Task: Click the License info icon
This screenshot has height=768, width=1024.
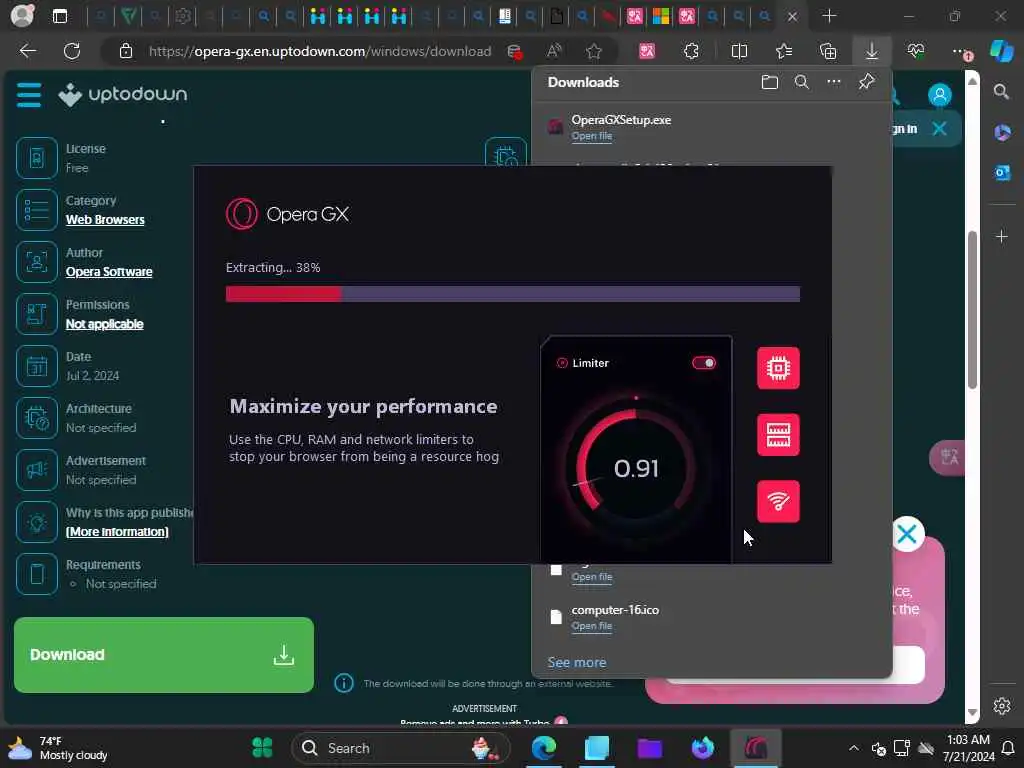Action: [x=37, y=158]
